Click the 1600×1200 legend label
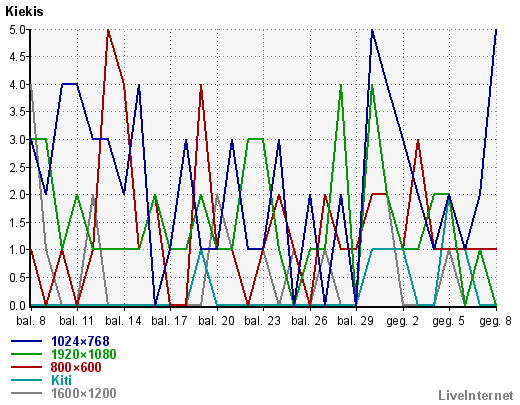The width and height of the screenshot is (520, 405). coord(84,393)
